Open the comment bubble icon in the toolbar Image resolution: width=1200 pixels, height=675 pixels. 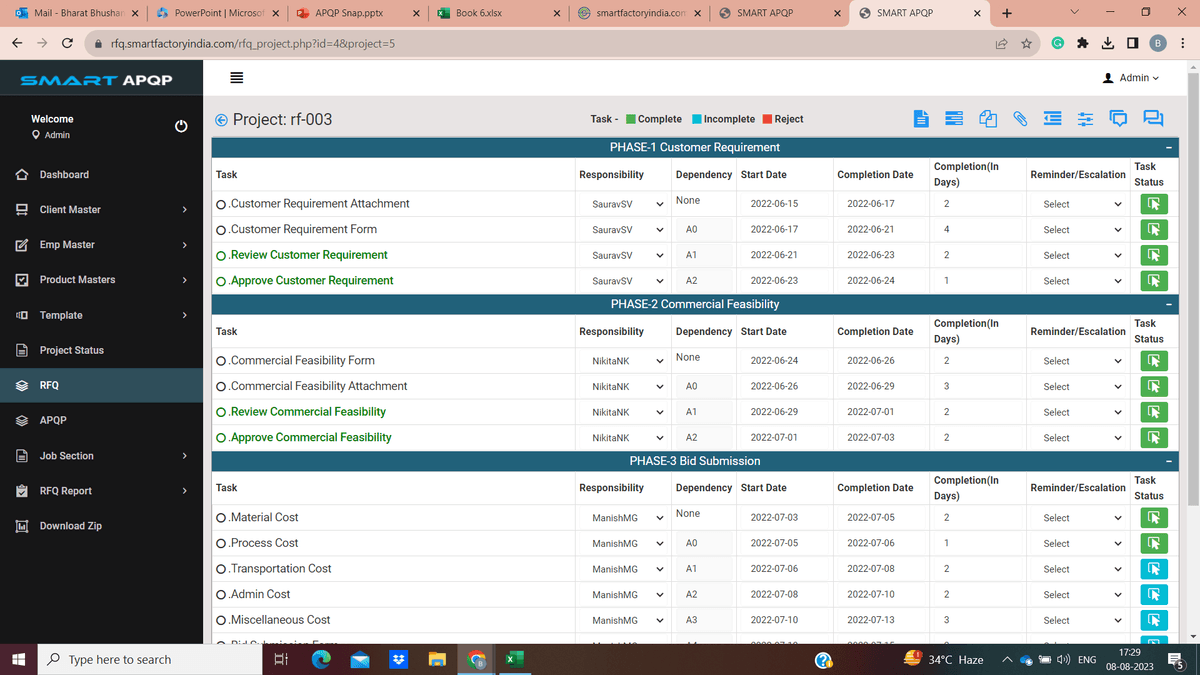(1118, 118)
